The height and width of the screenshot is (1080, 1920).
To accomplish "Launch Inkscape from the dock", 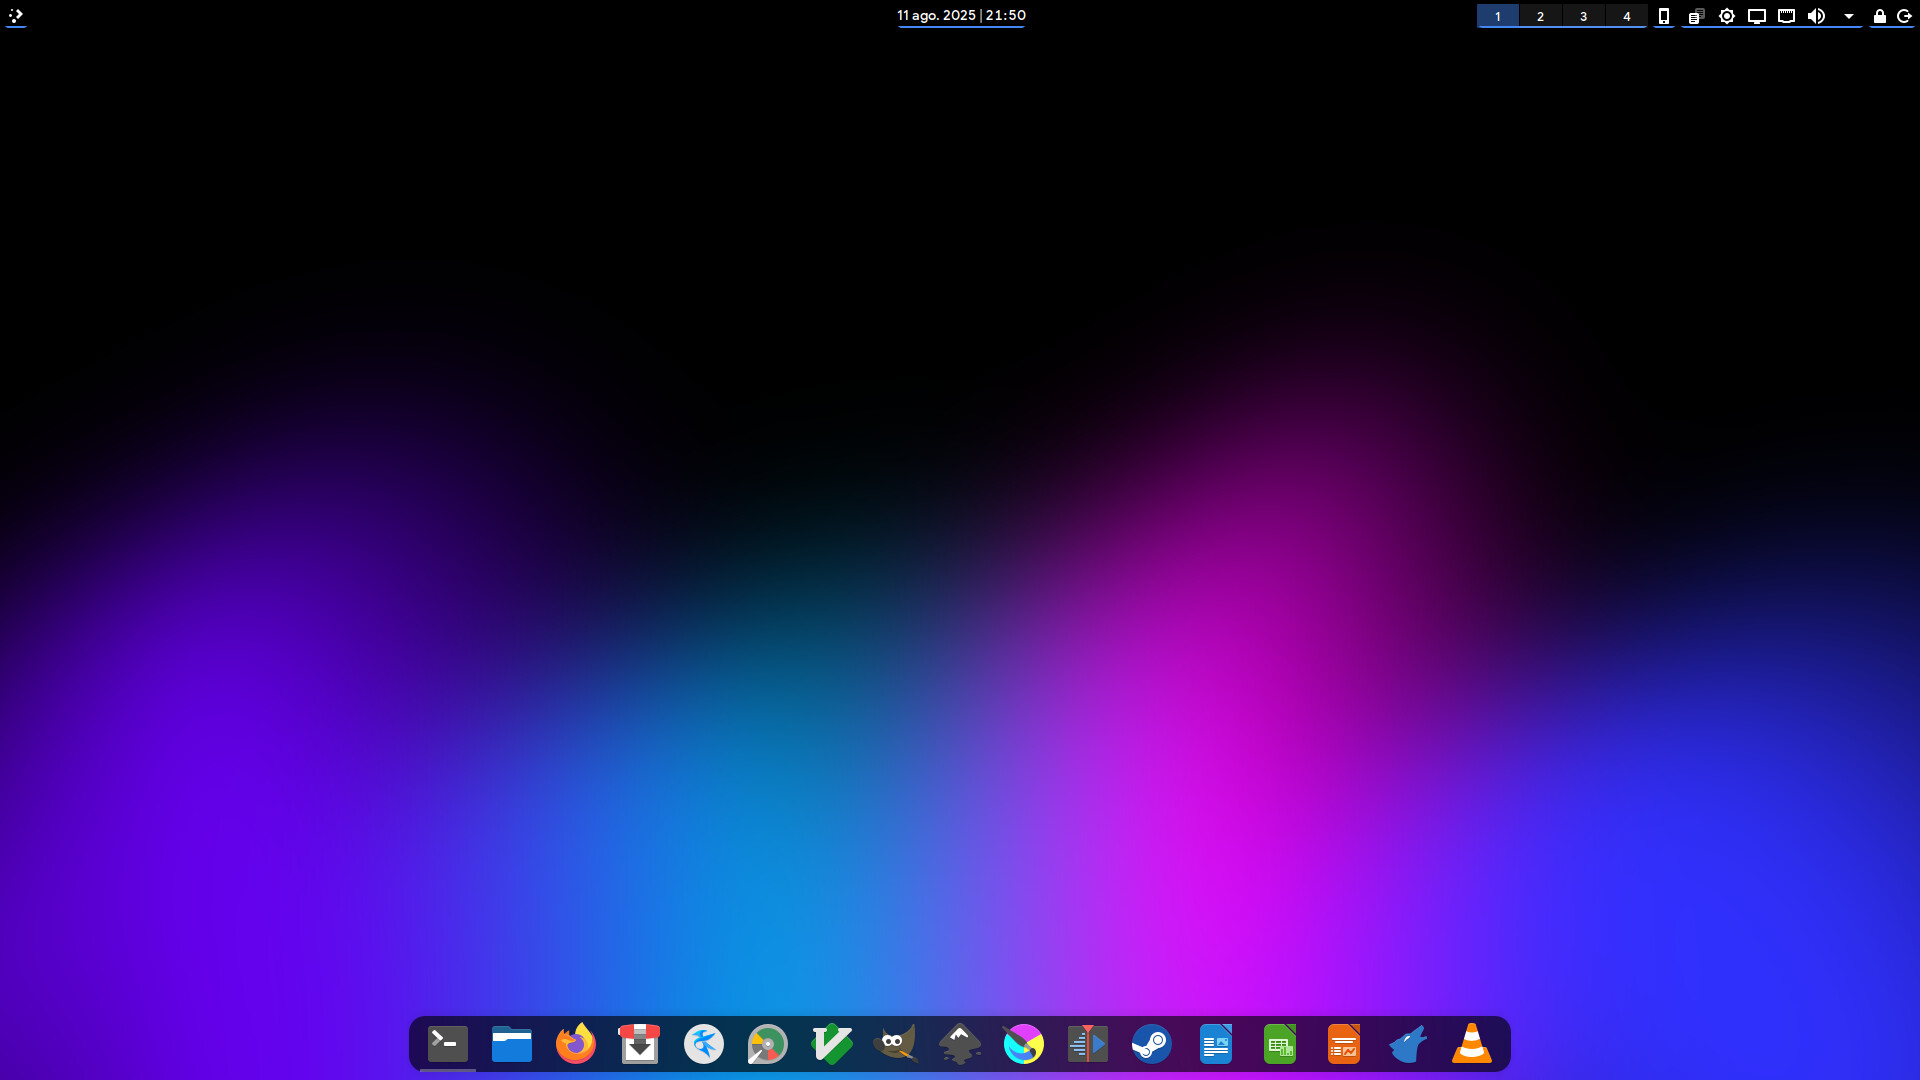I will (x=960, y=1044).
